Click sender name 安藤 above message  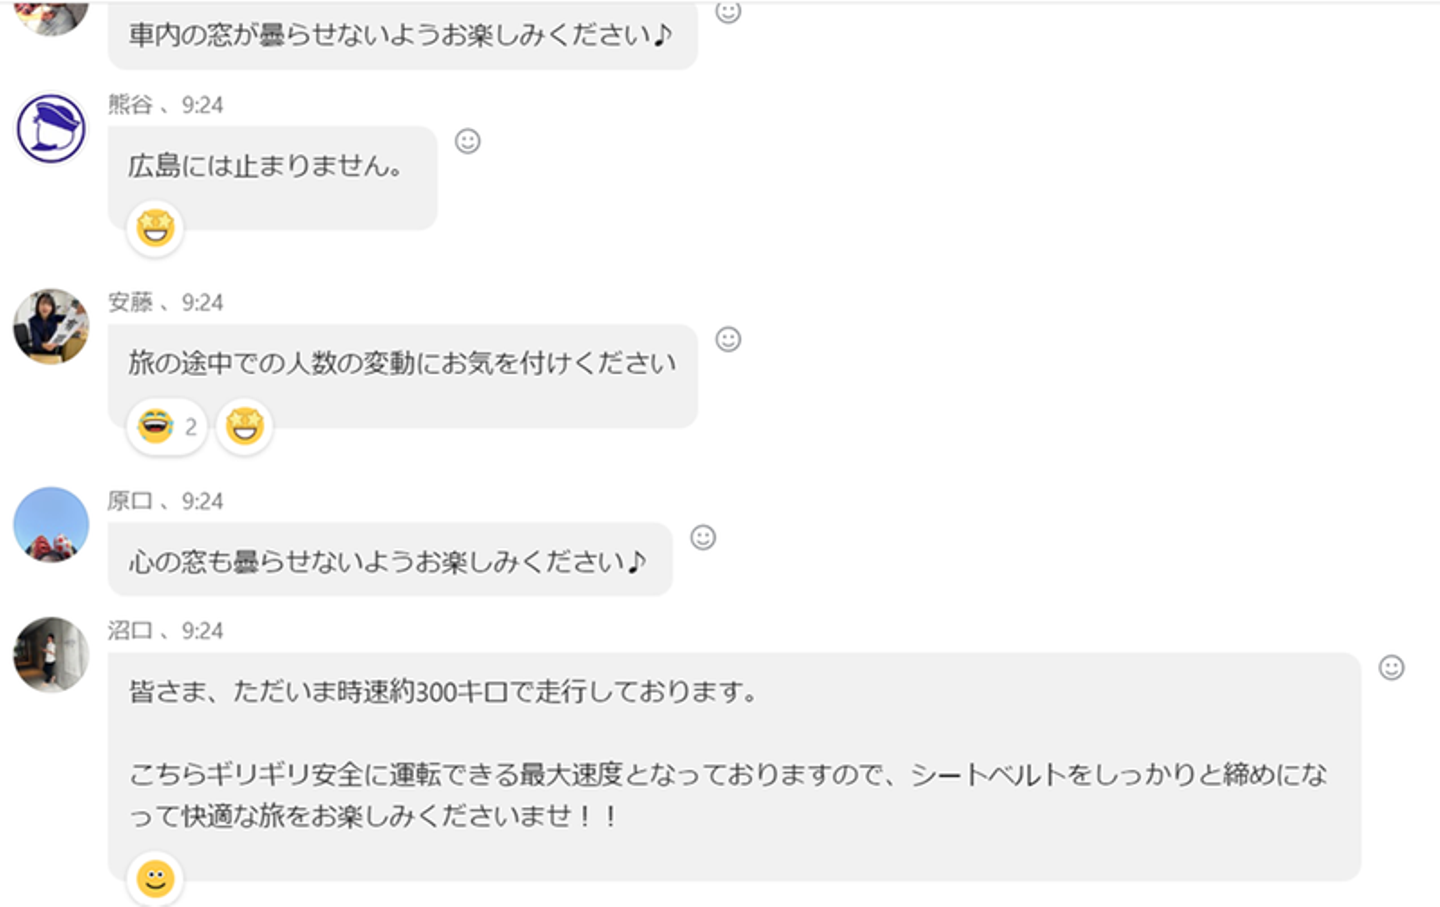coord(130,303)
